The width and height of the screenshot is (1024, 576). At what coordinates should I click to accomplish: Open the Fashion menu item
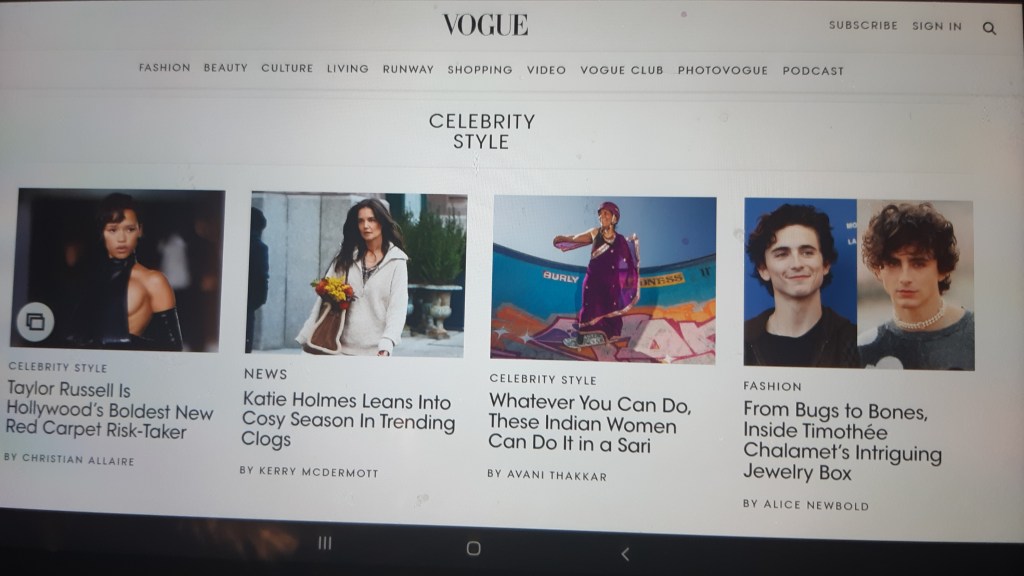tap(165, 67)
